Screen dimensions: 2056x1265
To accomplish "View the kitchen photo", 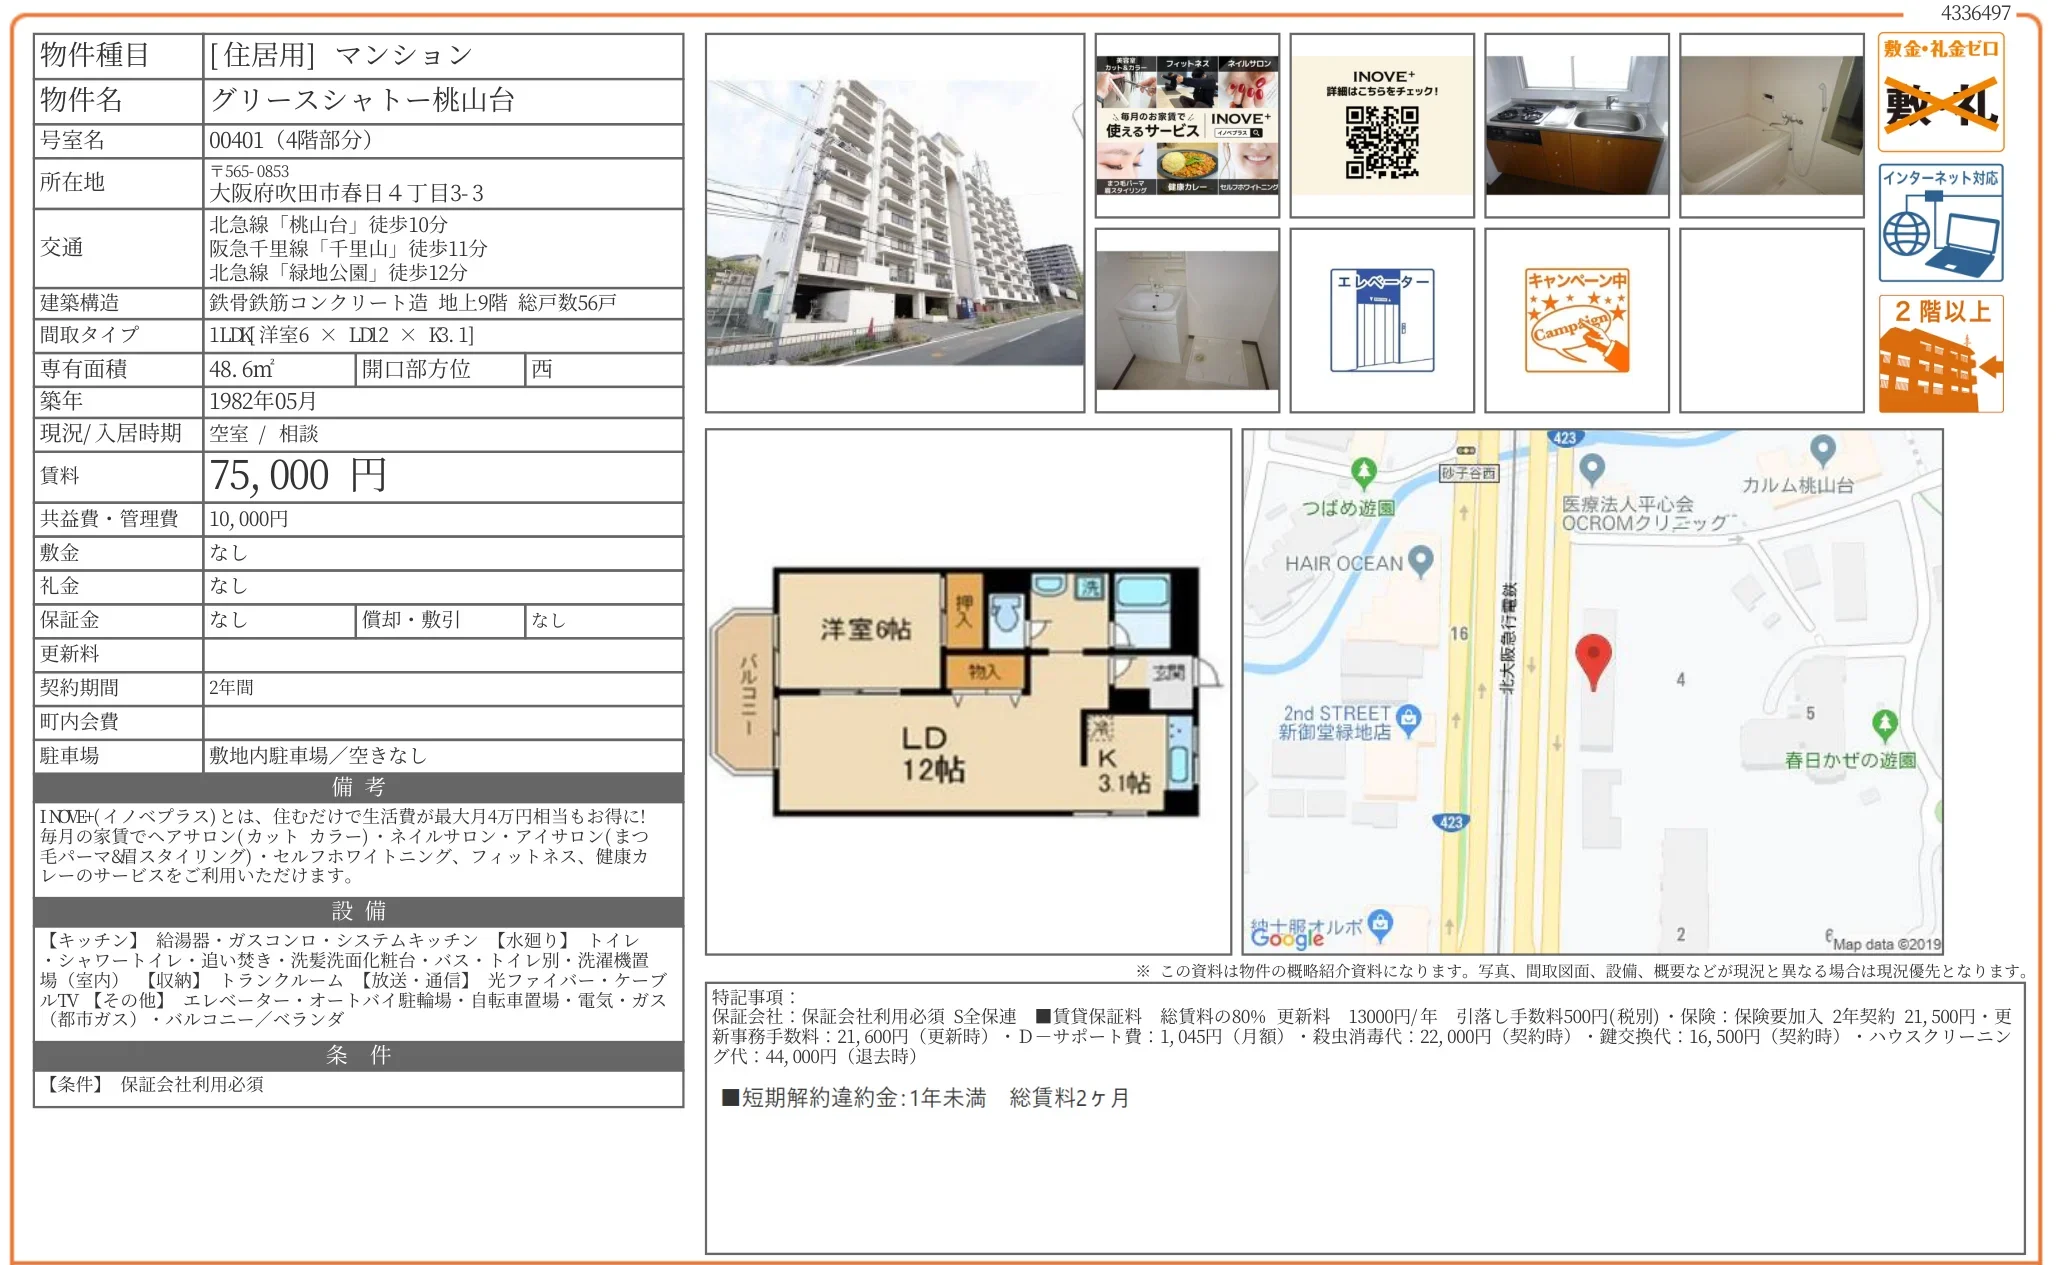I will [x=1576, y=125].
